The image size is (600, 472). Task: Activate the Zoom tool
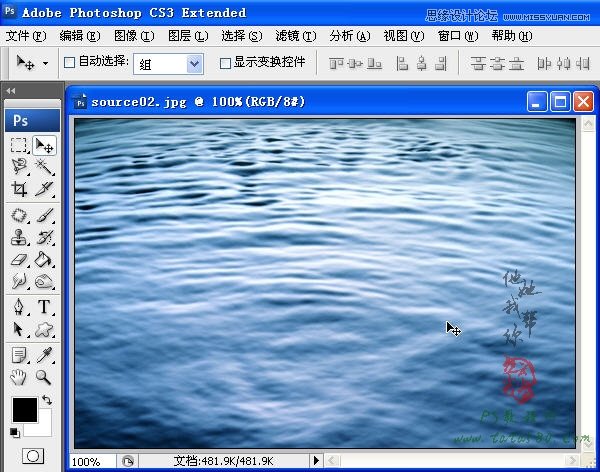(44, 377)
